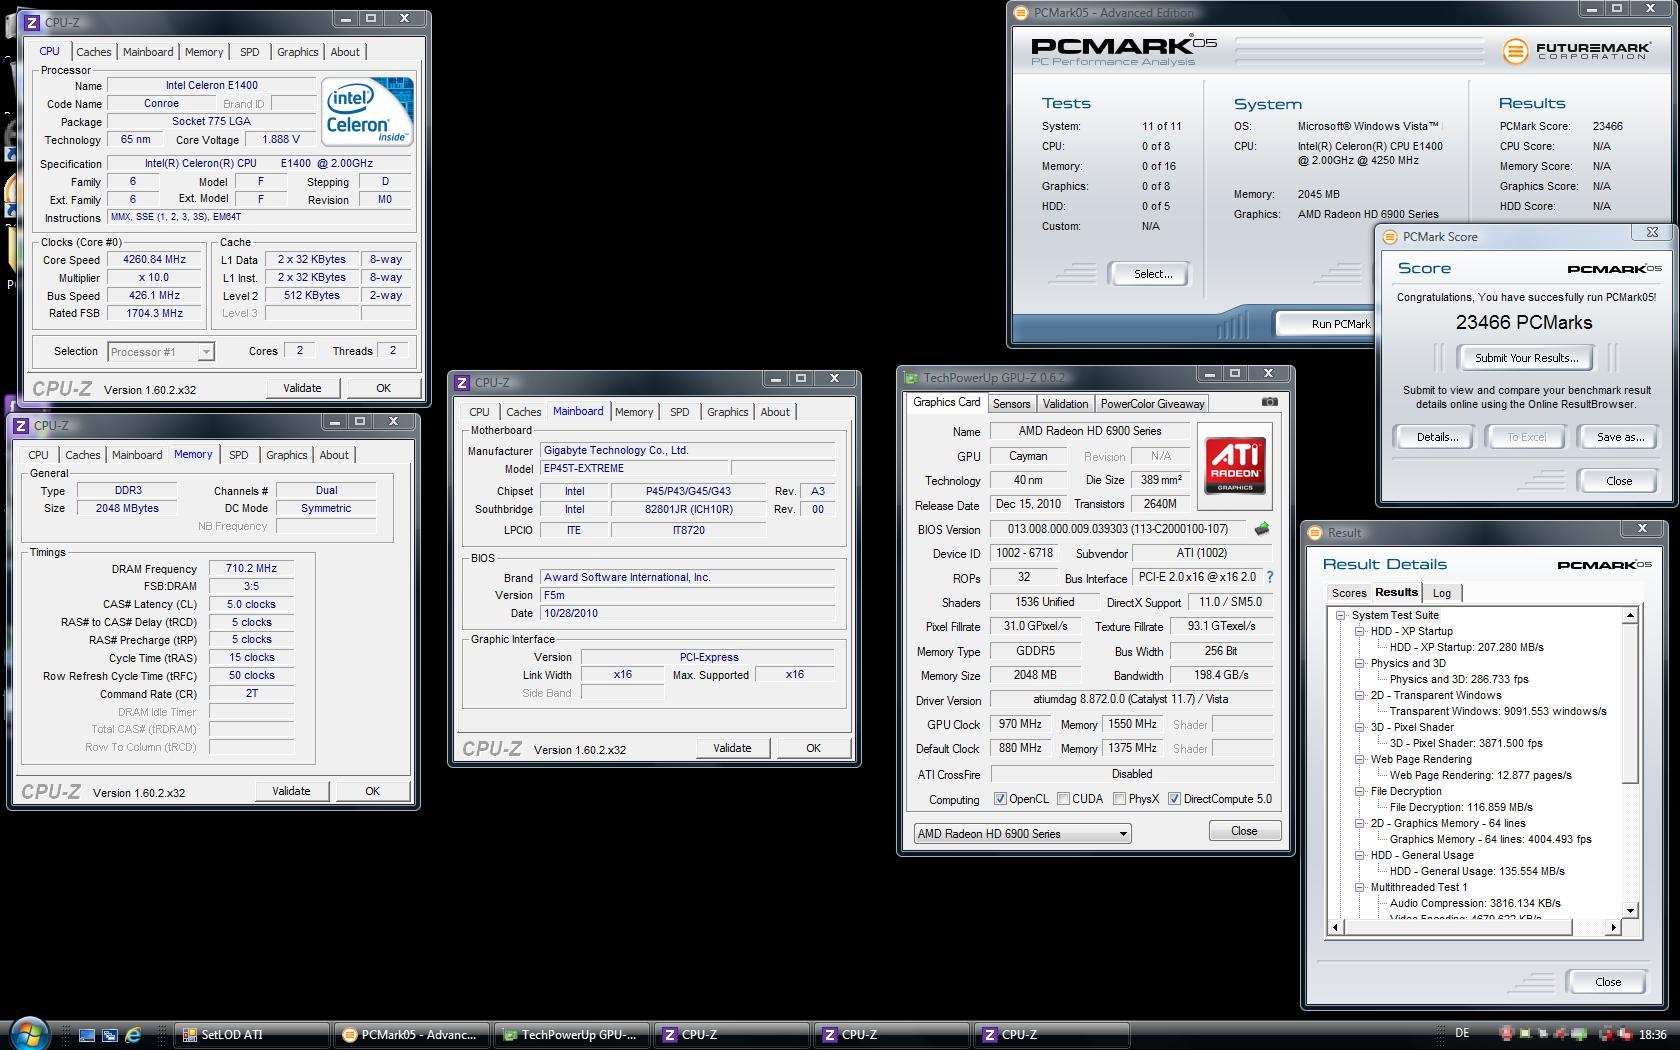This screenshot has height=1050, width=1680.
Task: Switch to the Sensors tab in GPU-Z
Action: pyautogui.click(x=1011, y=404)
